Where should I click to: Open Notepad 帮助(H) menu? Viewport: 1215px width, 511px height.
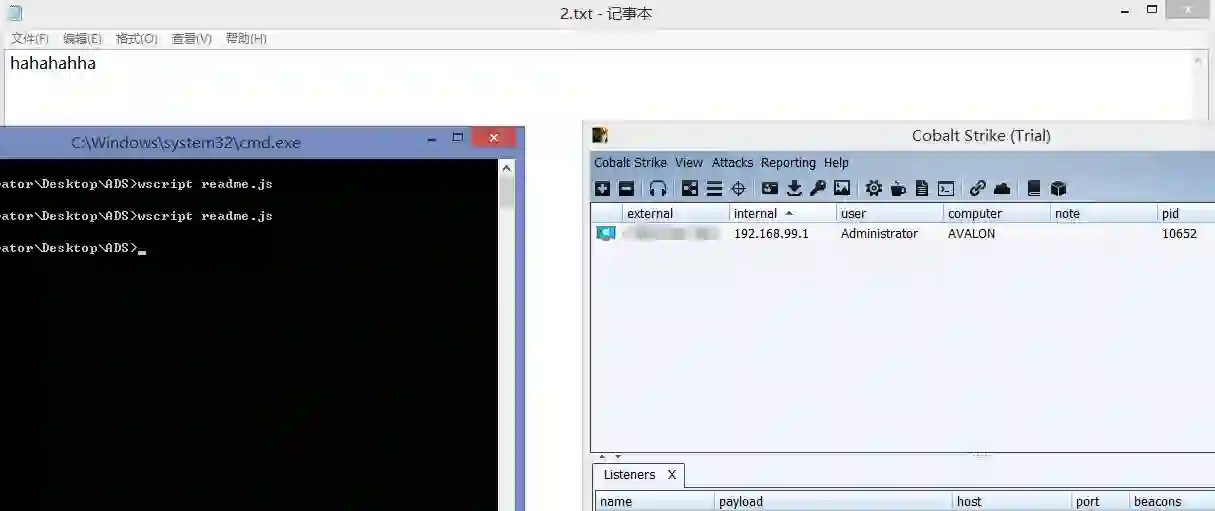tap(246, 38)
